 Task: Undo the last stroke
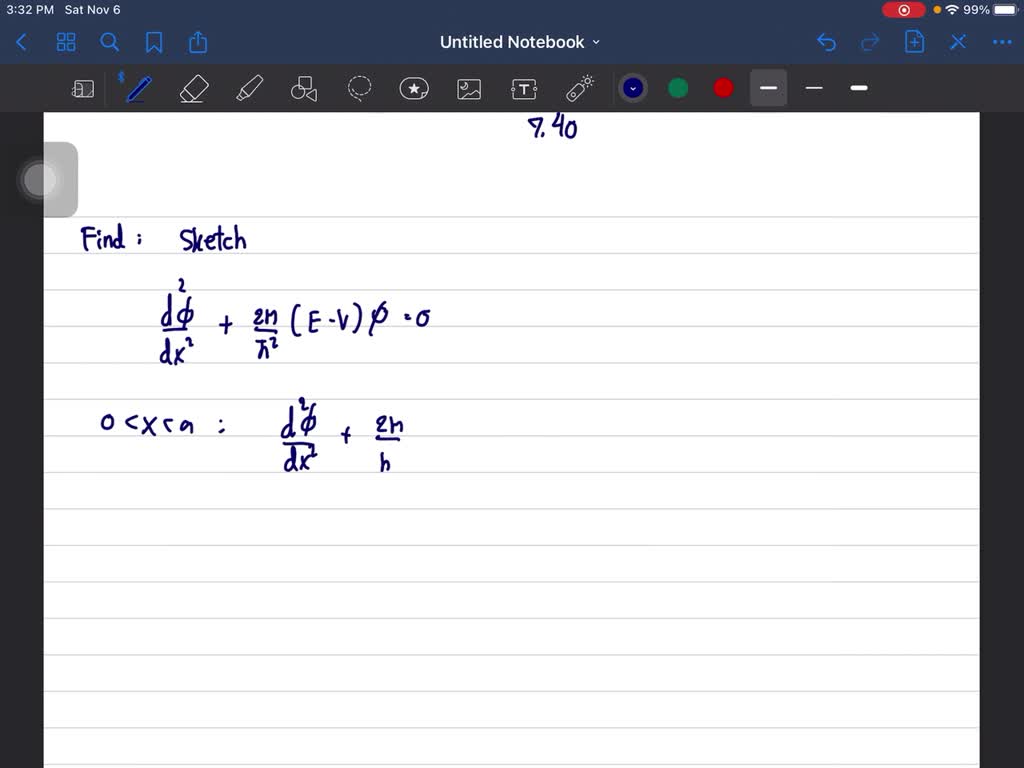click(826, 42)
